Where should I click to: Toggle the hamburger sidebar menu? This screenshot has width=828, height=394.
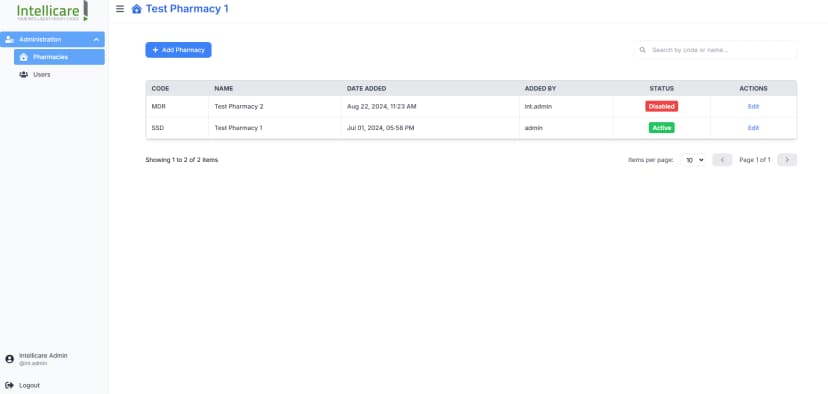click(x=120, y=9)
